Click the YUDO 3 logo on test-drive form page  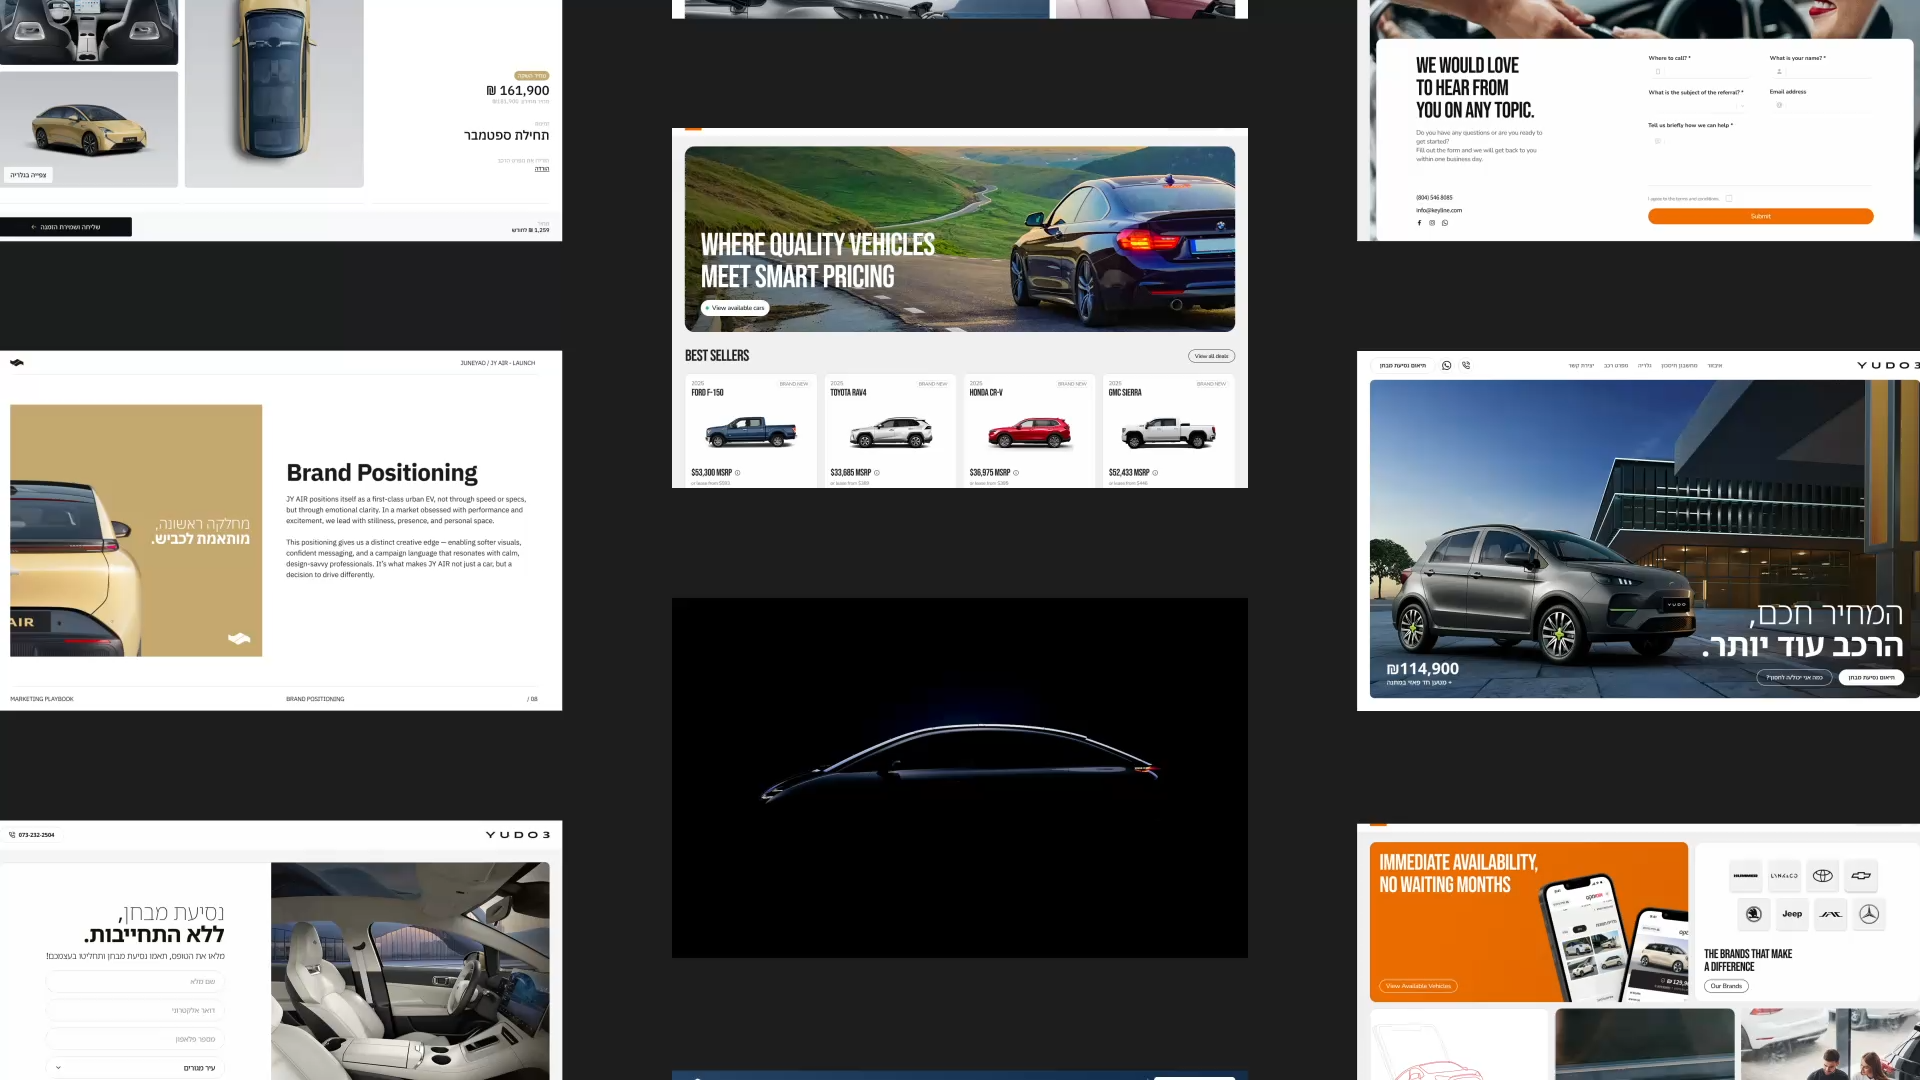click(518, 835)
